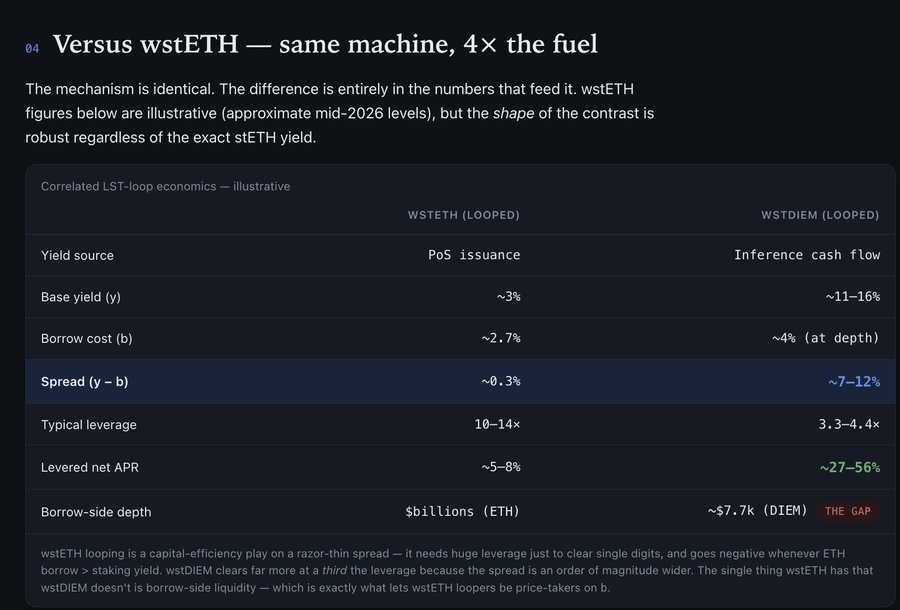This screenshot has width=900, height=610.
Task: Click the '~4% (at depth)' borrow cost cell
Action: [x=825, y=338]
